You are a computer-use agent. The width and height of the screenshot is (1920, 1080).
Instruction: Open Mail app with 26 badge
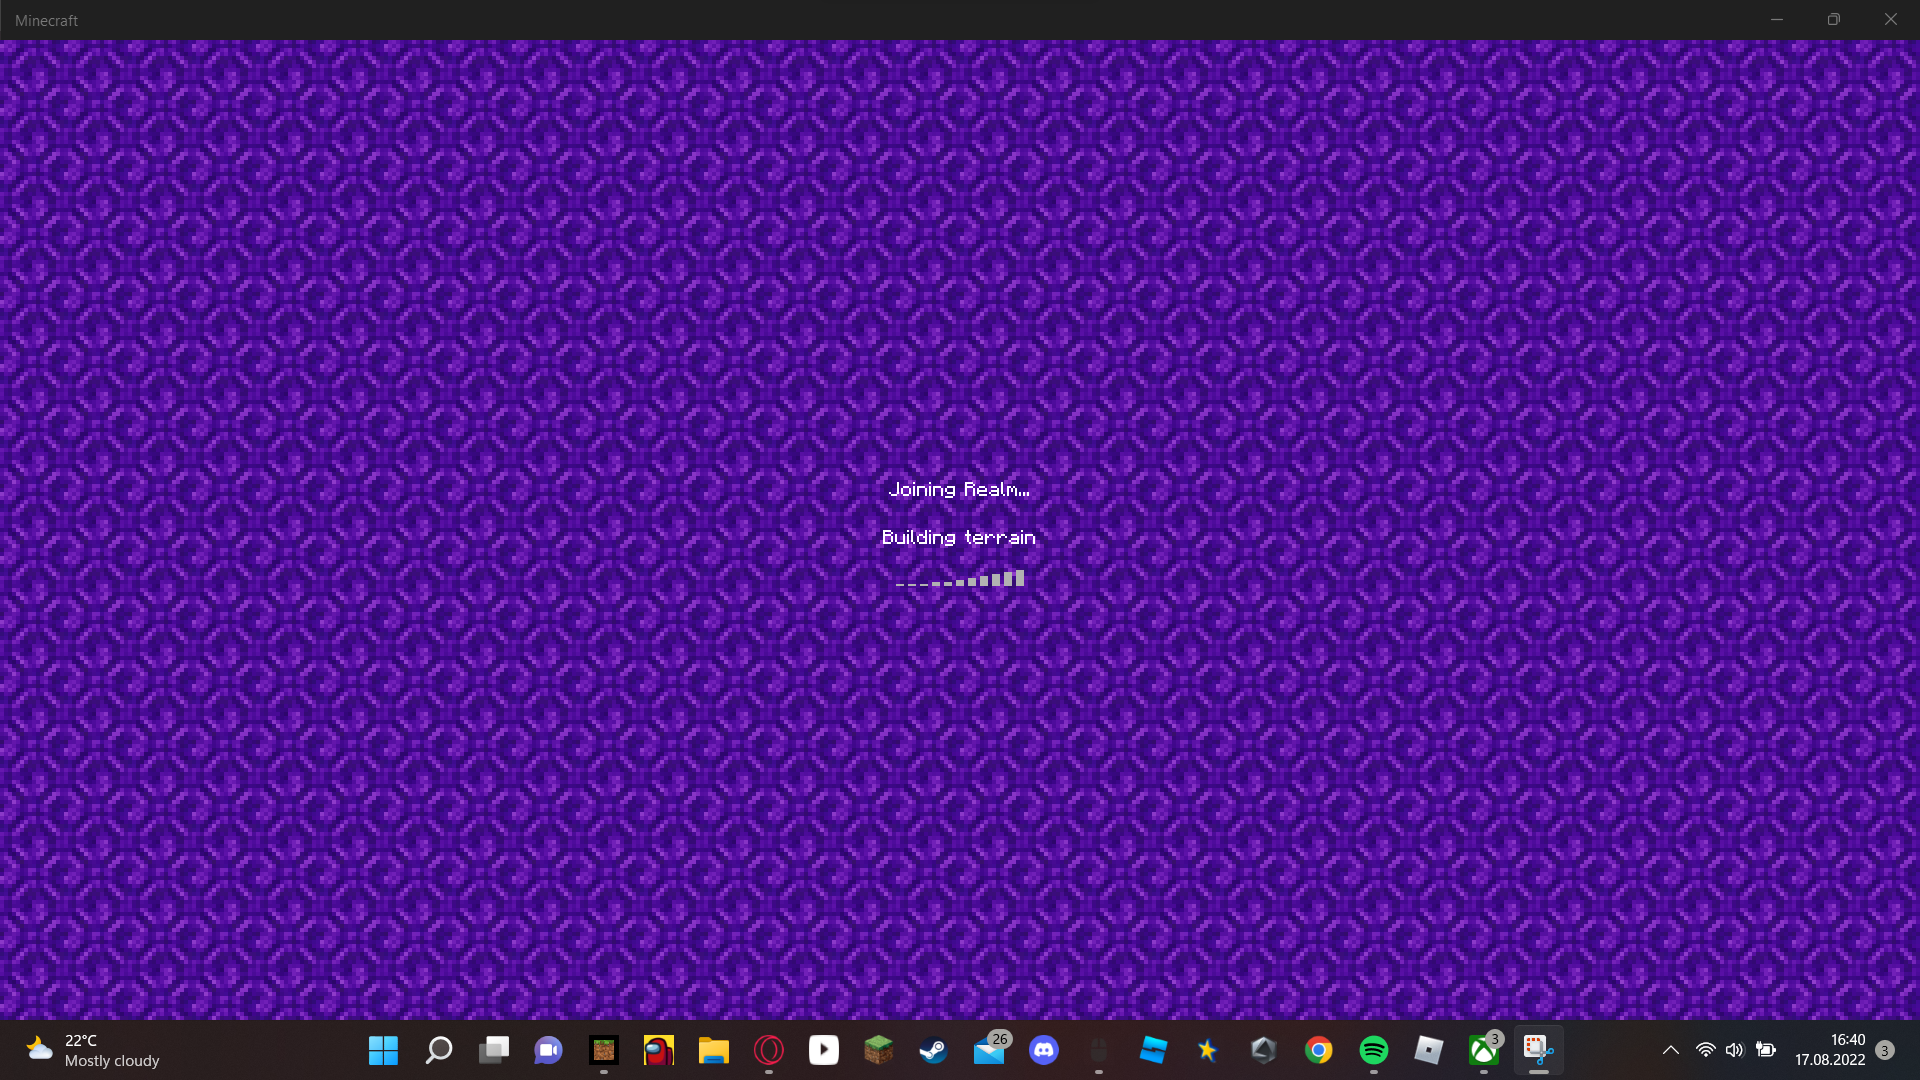coord(989,1050)
